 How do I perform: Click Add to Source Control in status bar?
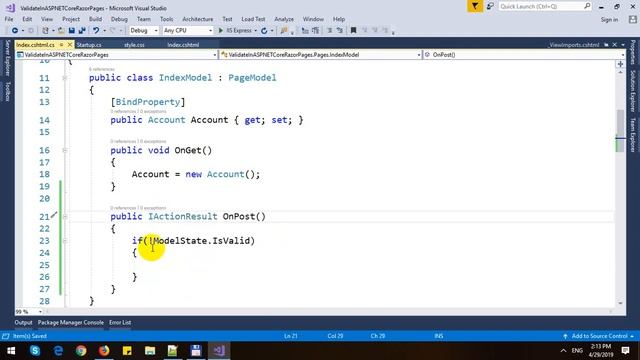tap(599, 336)
